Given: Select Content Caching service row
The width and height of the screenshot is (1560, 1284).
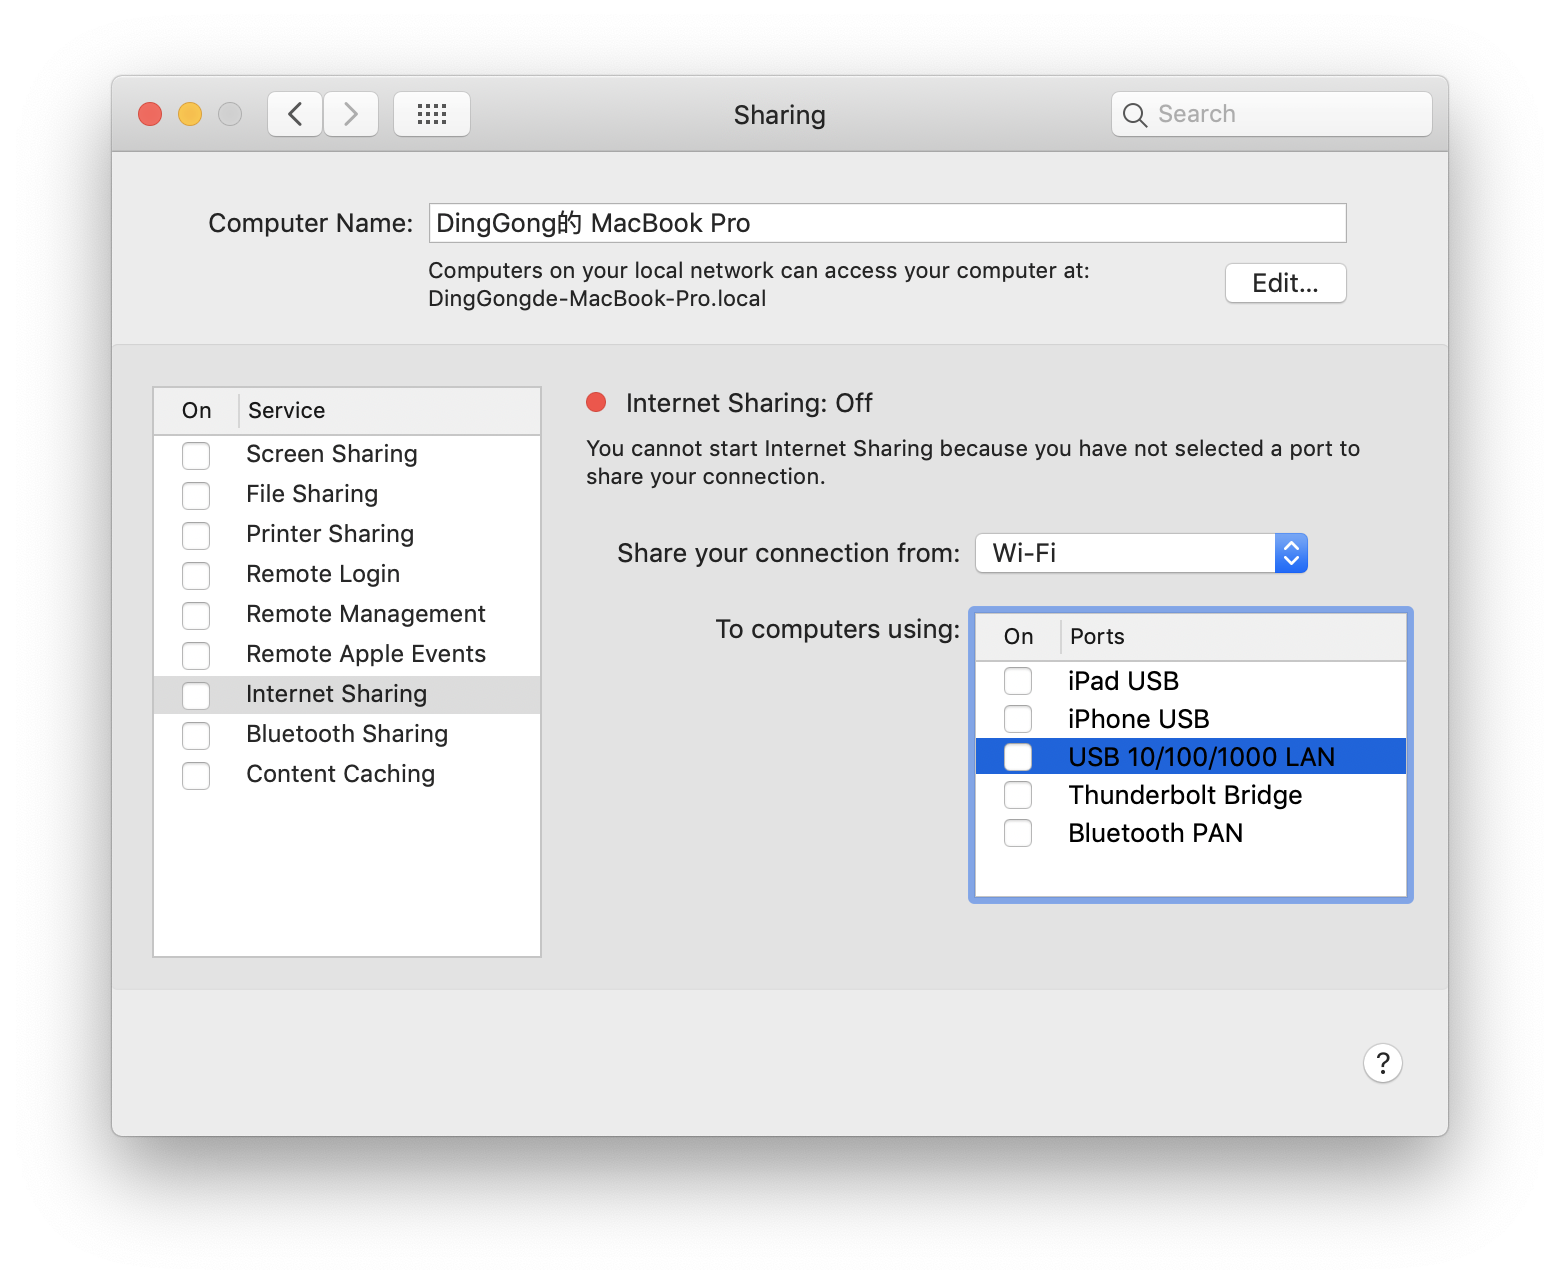Looking at the screenshot, I should pyautogui.click(x=340, y=774).
